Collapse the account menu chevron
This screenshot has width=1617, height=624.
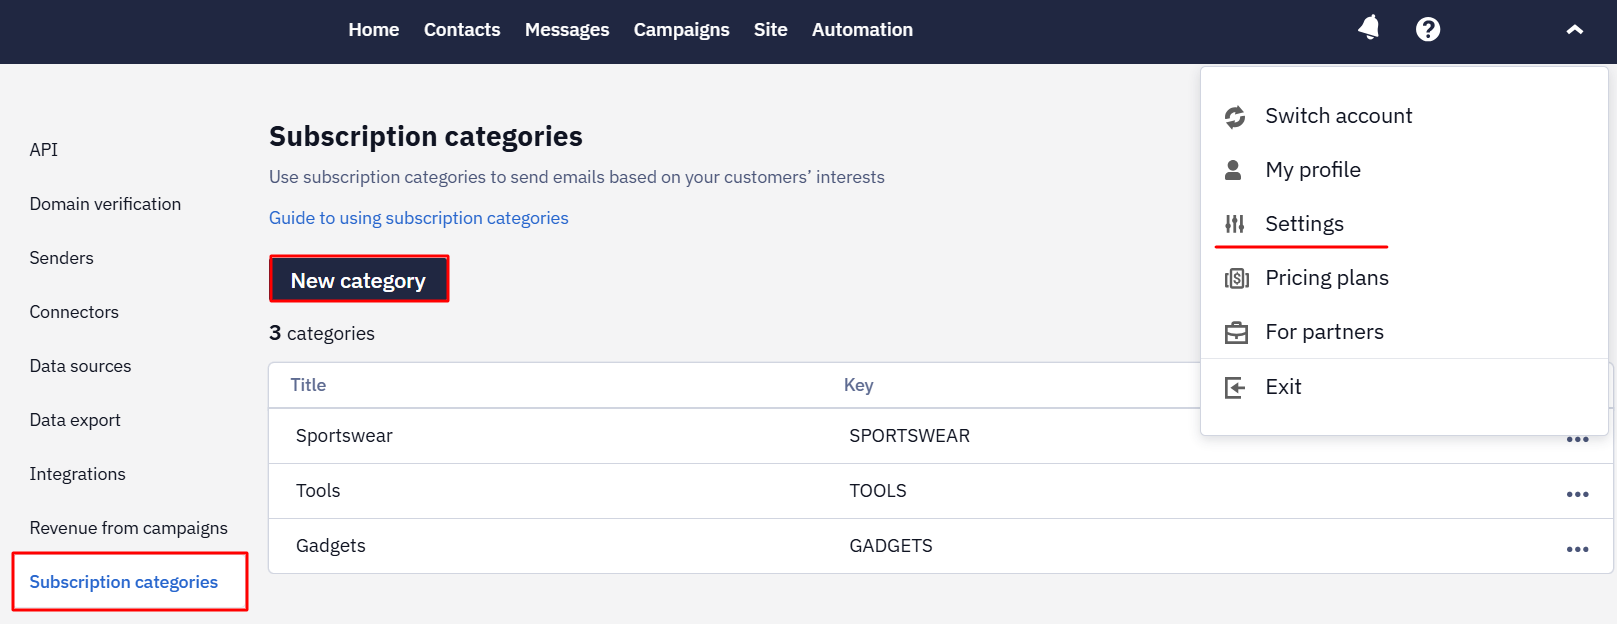1575,30
